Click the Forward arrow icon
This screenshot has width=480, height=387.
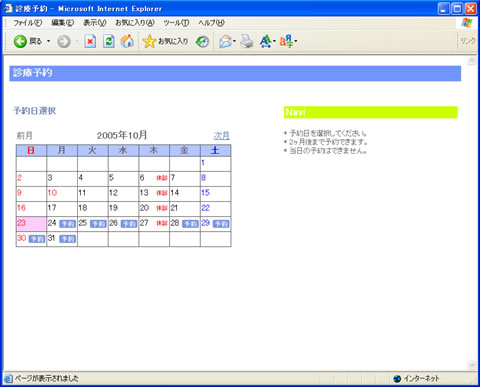coord(64,42)
